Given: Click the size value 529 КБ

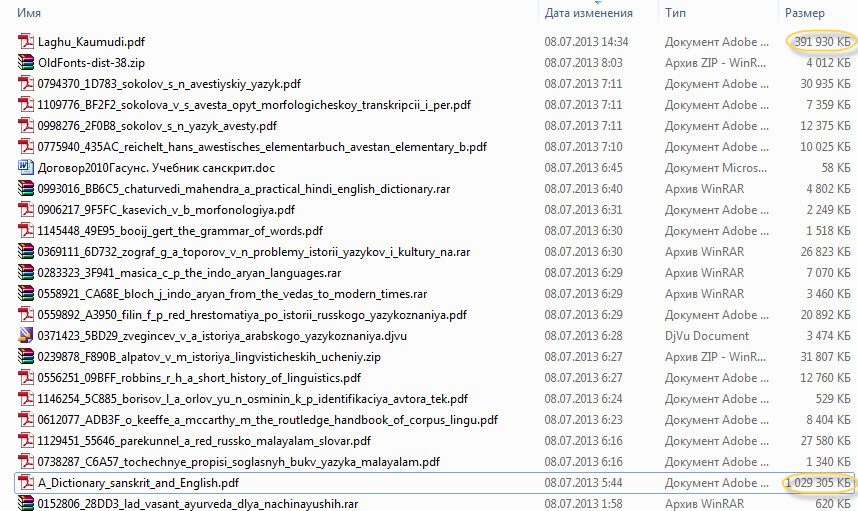Looking at the screenshot, I should (833, 399).
